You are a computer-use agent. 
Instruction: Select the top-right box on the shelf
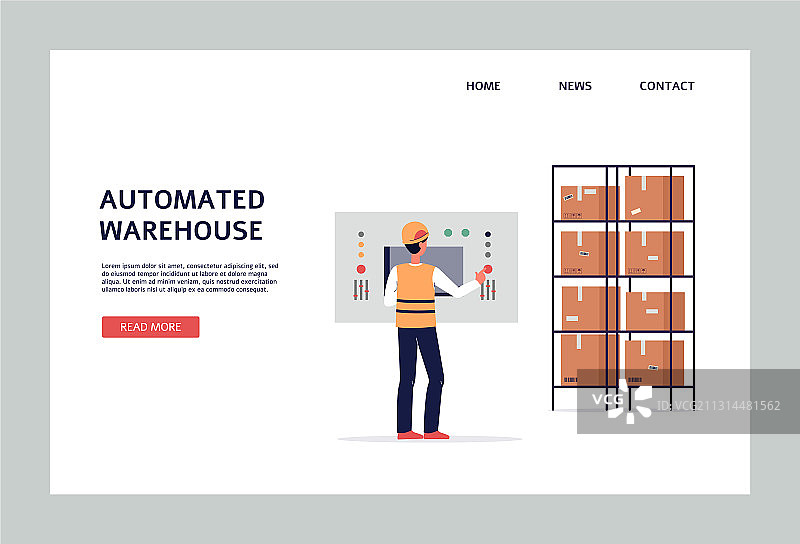click(654, 197)
